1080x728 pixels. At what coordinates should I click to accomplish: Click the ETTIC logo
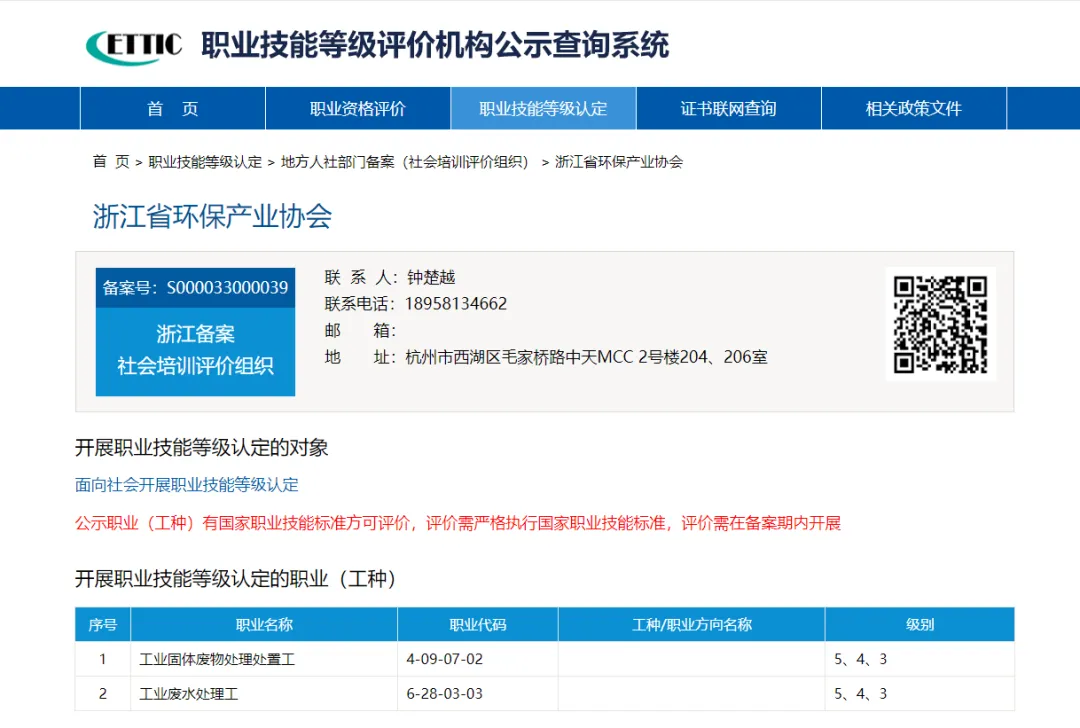pos(134,45)
